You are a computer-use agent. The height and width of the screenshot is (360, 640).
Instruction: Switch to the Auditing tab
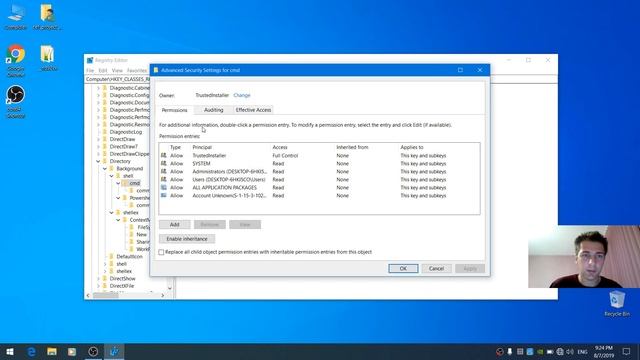[x=213, y=110]
